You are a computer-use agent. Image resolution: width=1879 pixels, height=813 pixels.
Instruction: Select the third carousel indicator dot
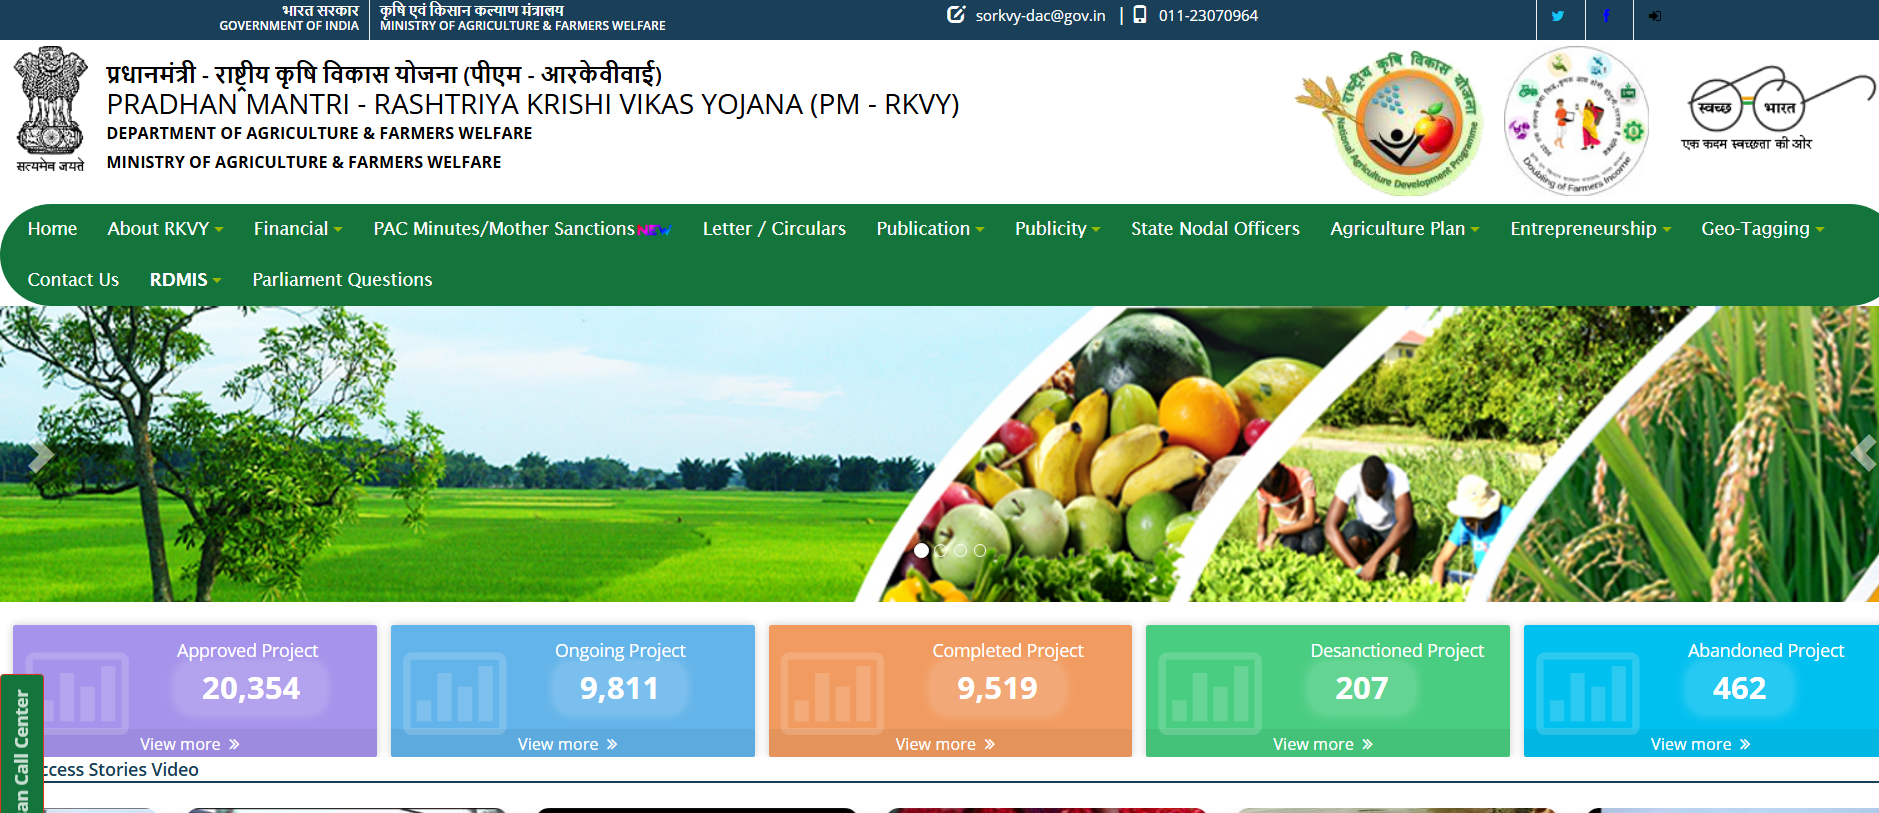pos(960,550)
